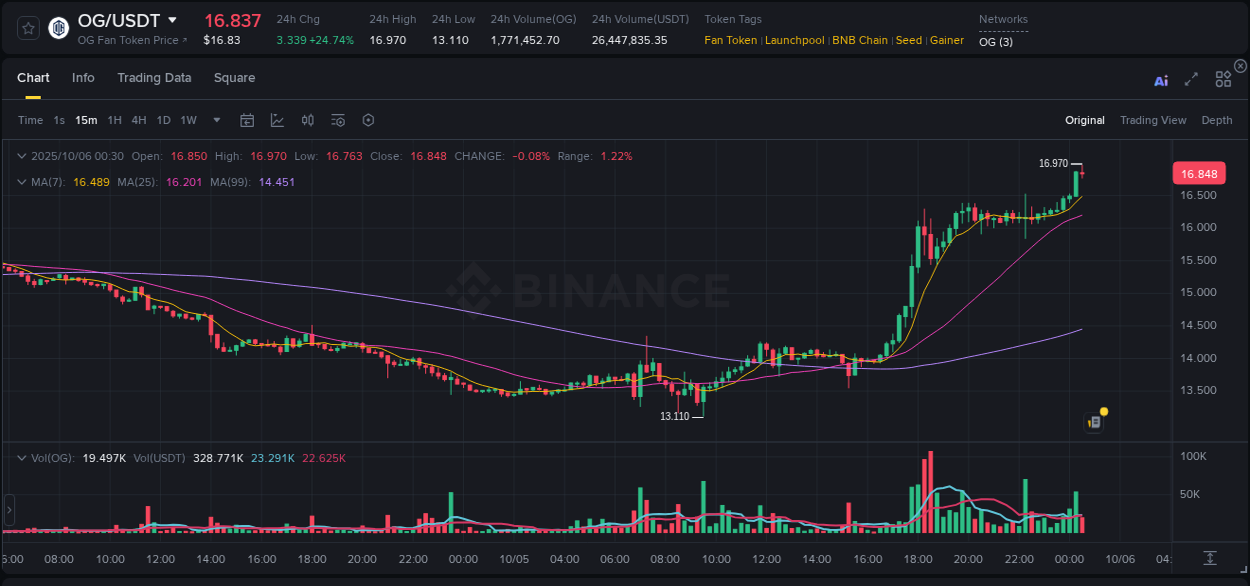Click the OHLC candle comparison icon
Image resolution: width=1250 pixels, height=586 pixels.
point(308,120)
